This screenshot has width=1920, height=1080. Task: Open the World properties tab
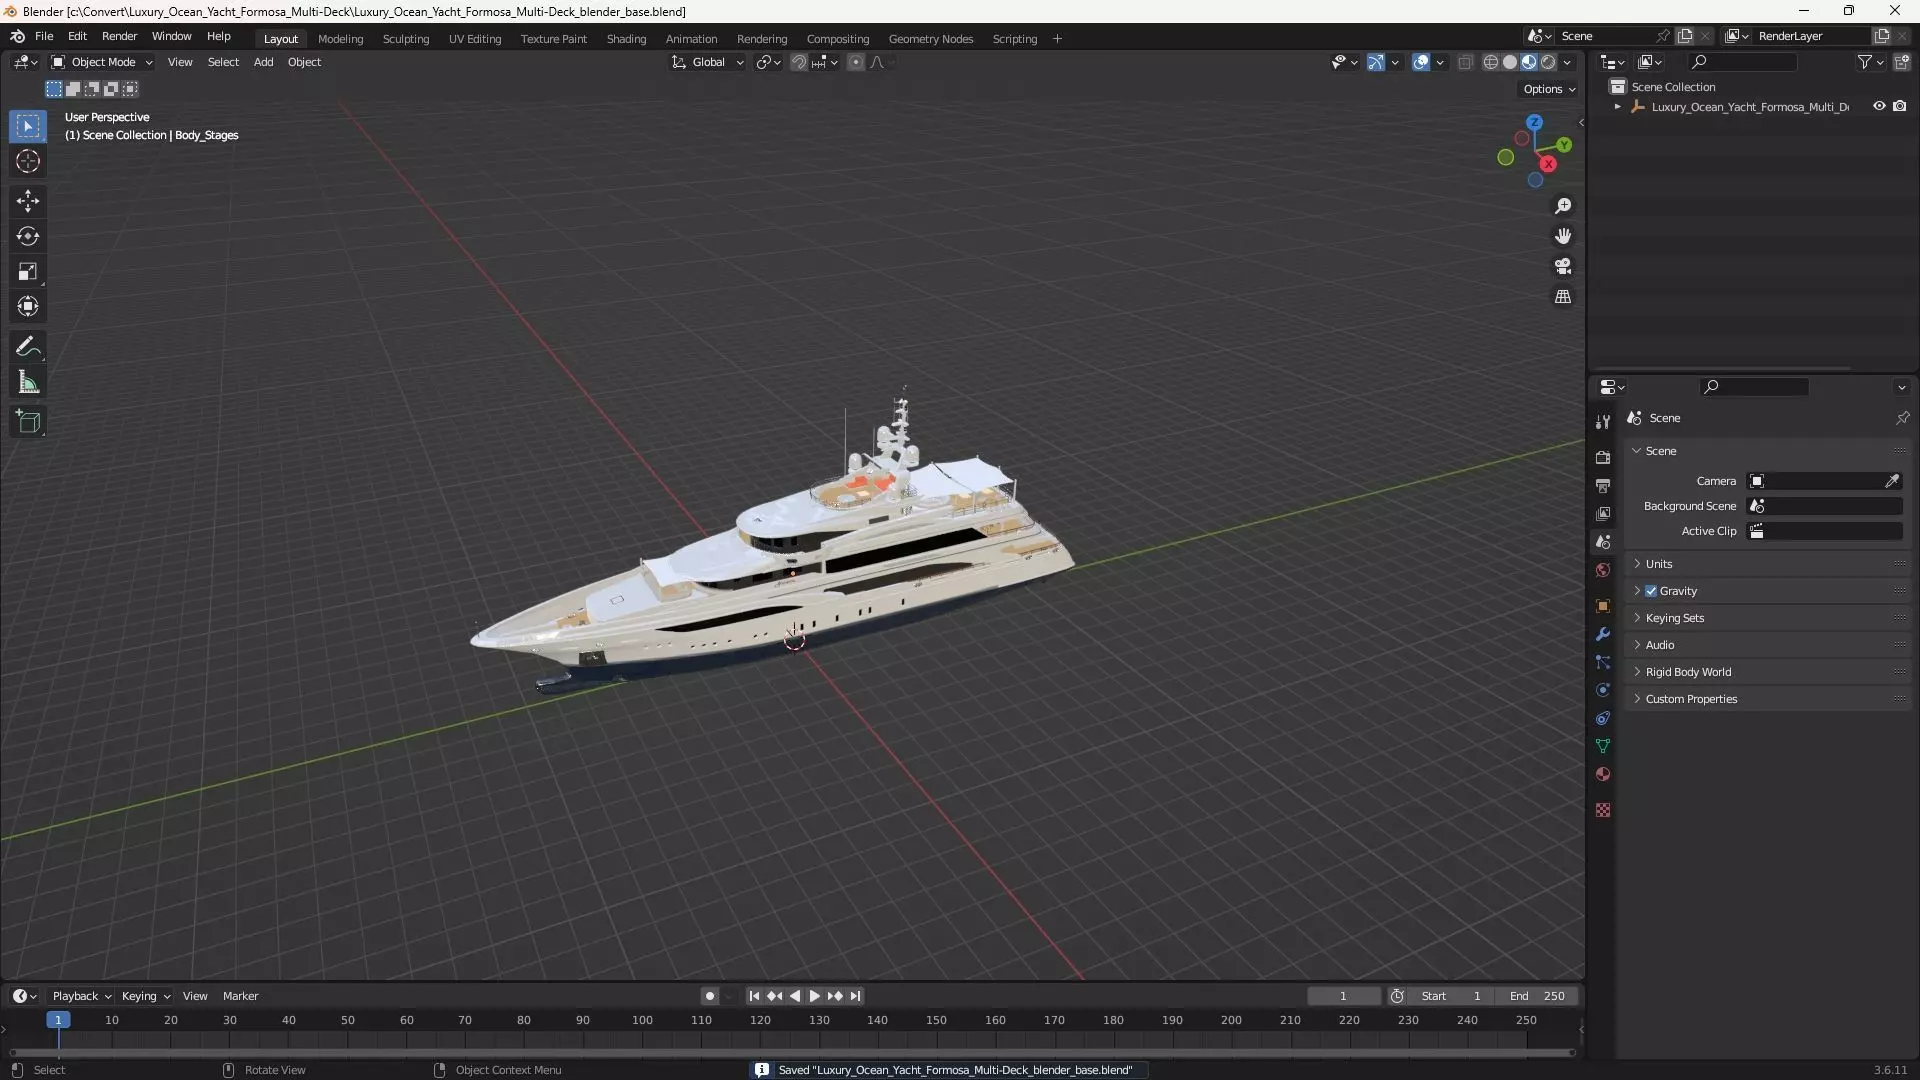point(1603,570)
